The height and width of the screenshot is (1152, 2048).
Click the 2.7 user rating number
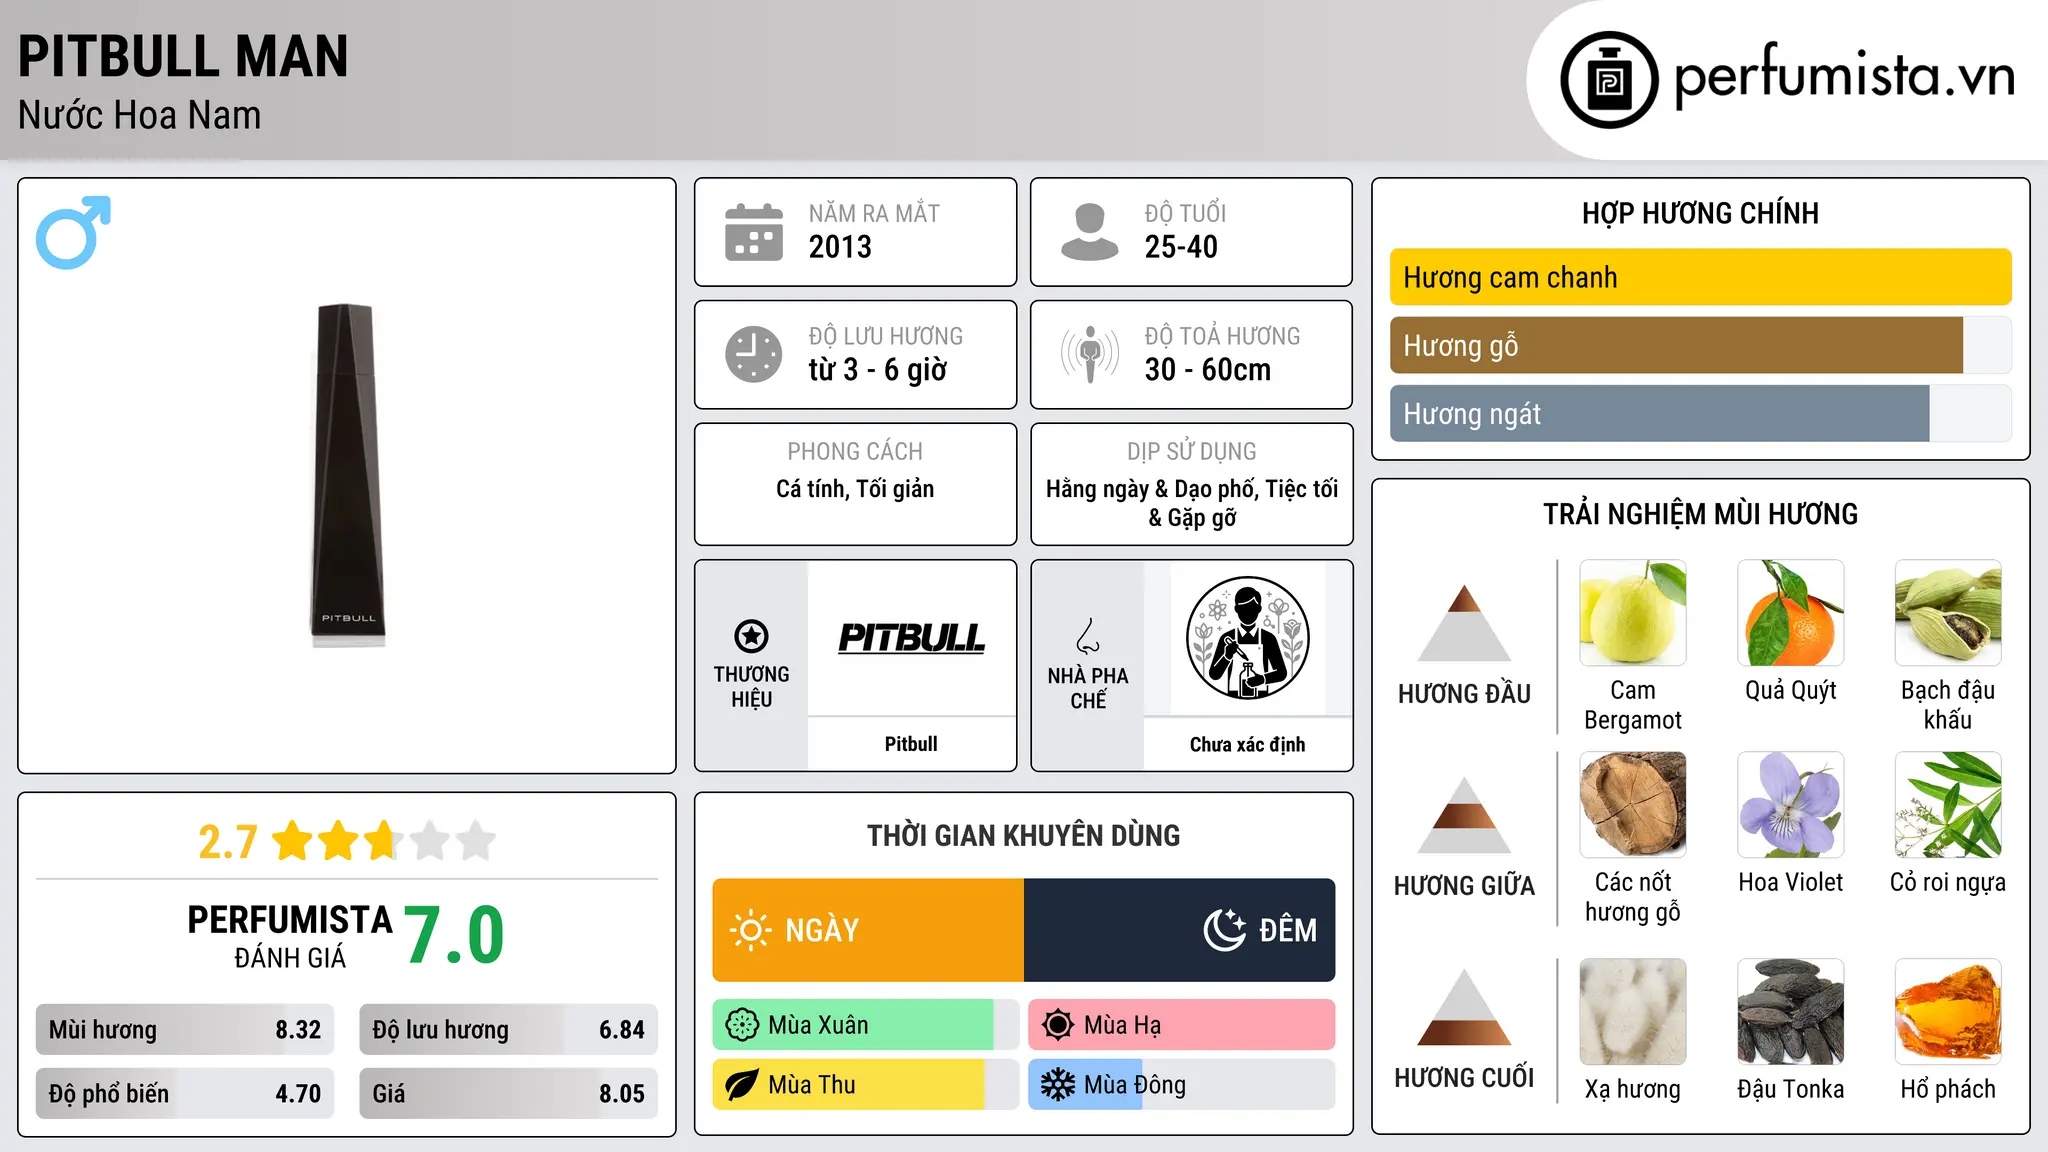pyautogui.click(x=228, y=842)
